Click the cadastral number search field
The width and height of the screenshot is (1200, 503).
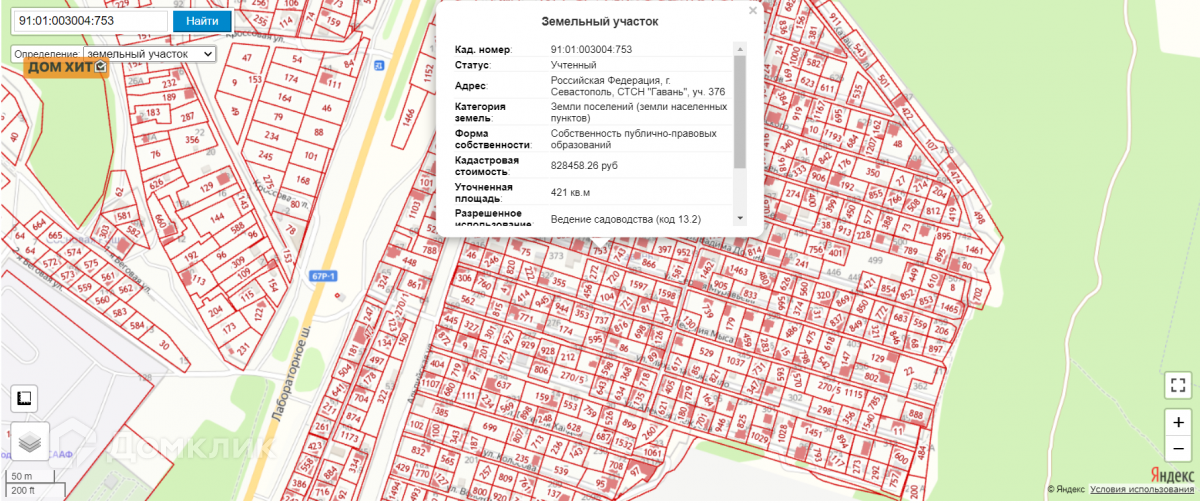pos(90,20)
